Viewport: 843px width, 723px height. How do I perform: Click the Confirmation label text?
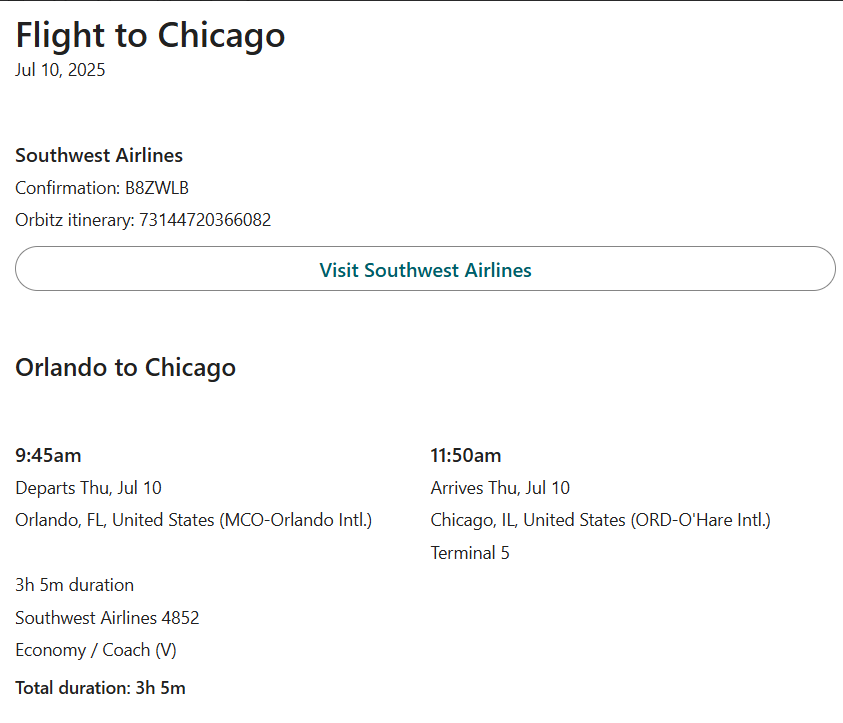67,188
